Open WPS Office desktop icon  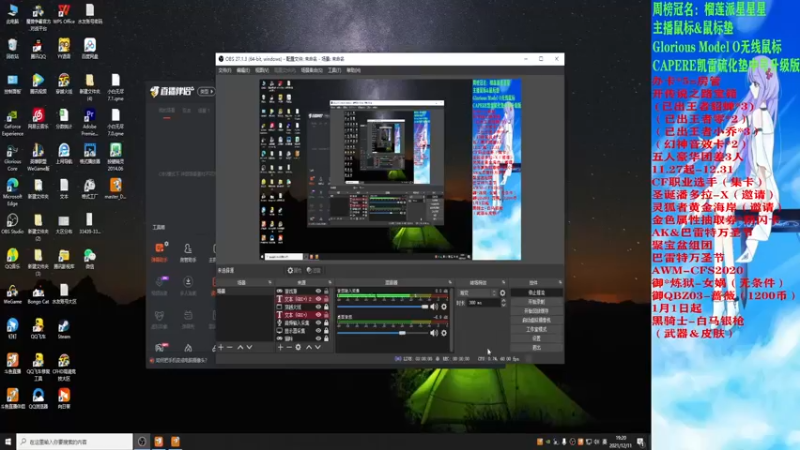pos(64,14)
